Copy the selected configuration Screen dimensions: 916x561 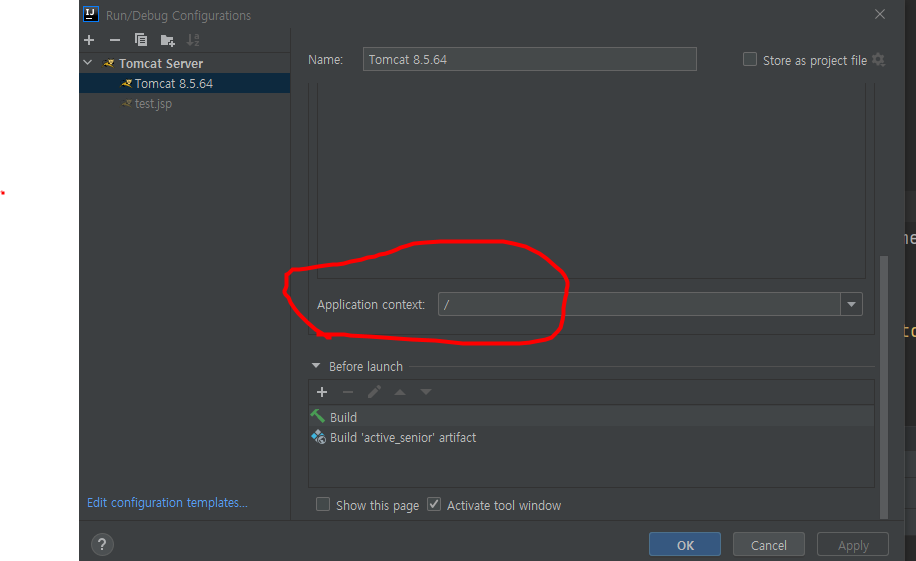141,40
